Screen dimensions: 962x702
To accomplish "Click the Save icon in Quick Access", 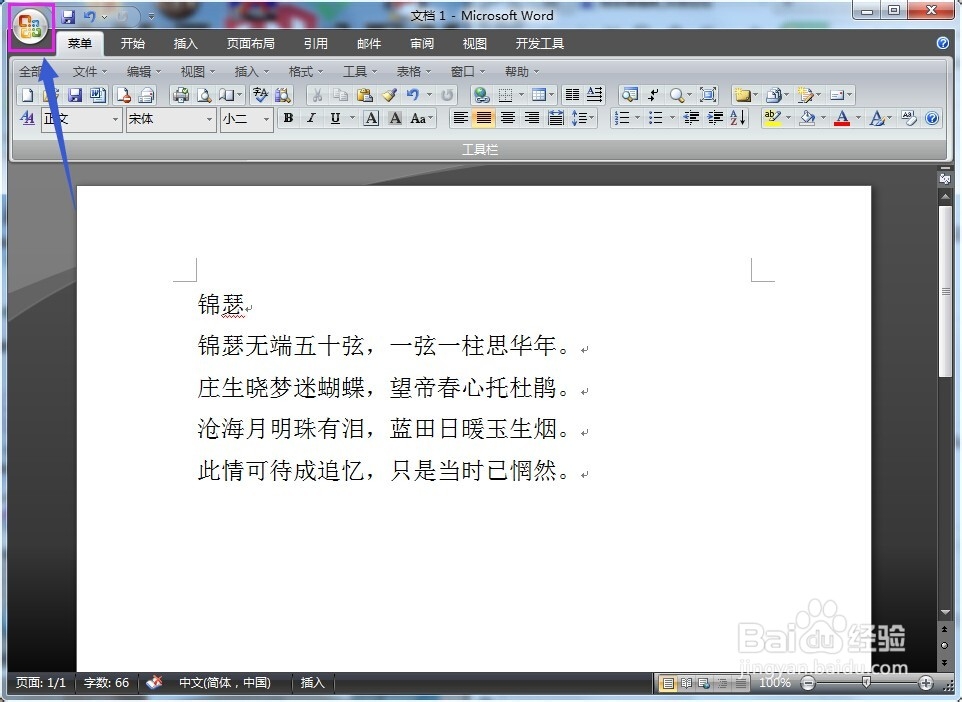I will tap(68, 17).
